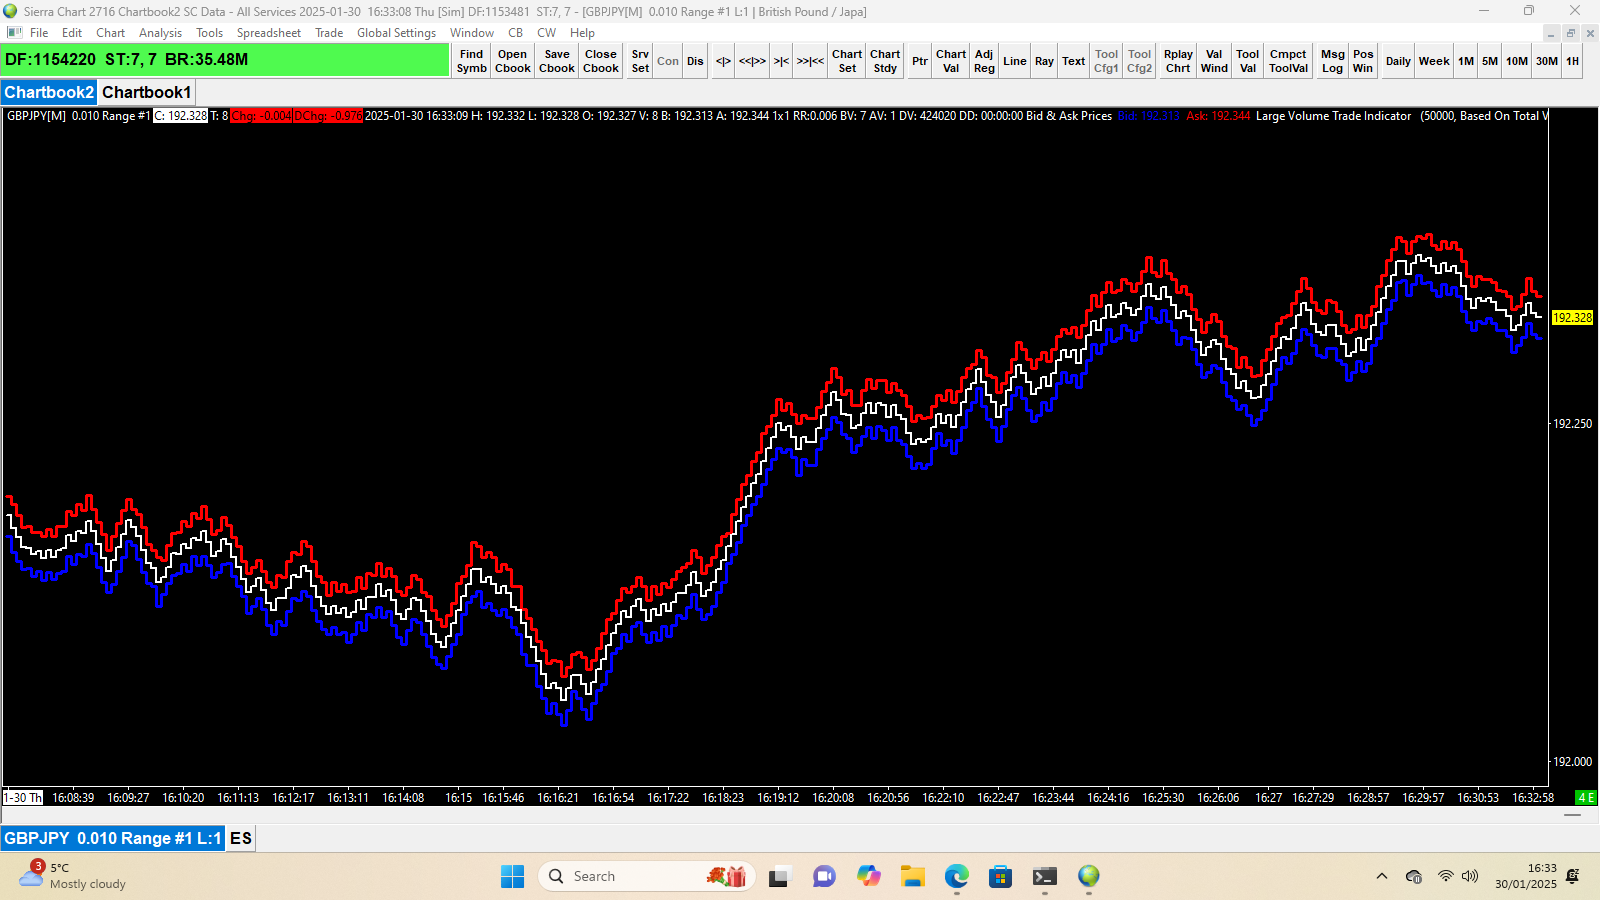
Task: Set the chart timeframe to 30M
Action: pos(1546,61)
